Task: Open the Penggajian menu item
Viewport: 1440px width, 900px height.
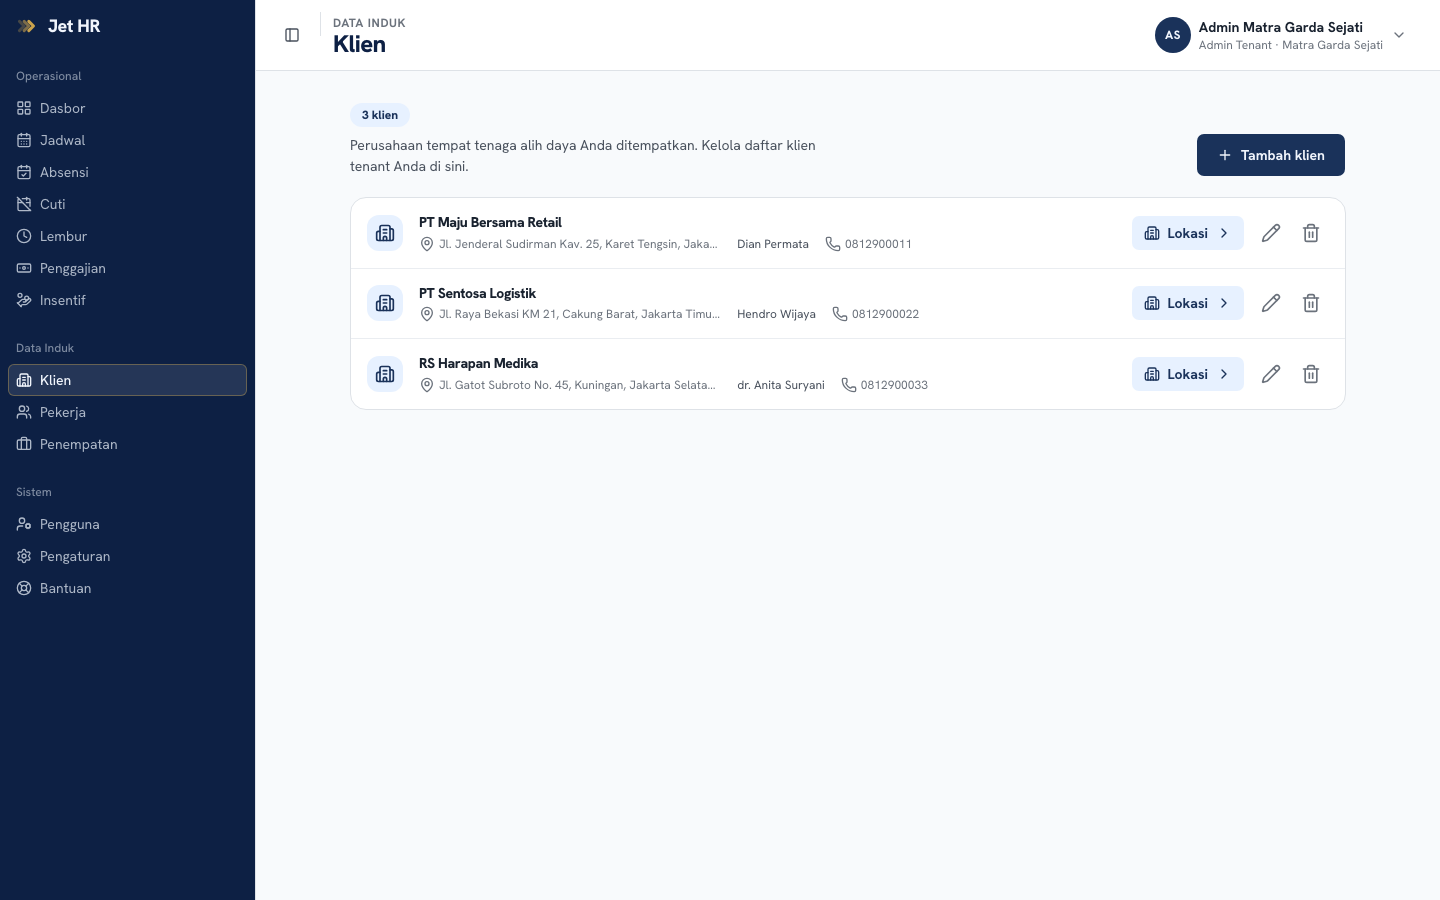Action: click(127, 268)
